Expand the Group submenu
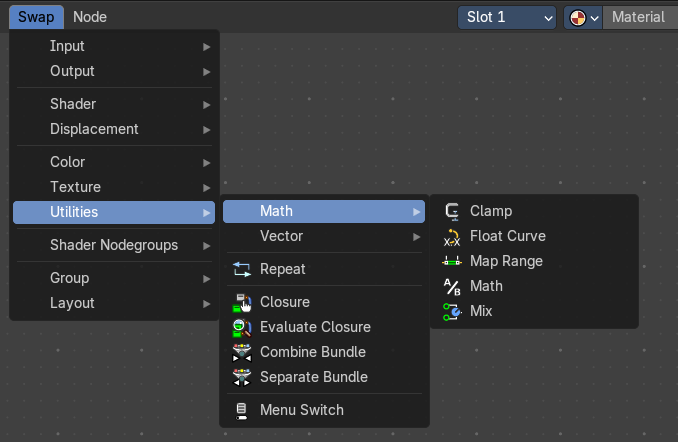The image size is (678, 442). click(114, 278)
